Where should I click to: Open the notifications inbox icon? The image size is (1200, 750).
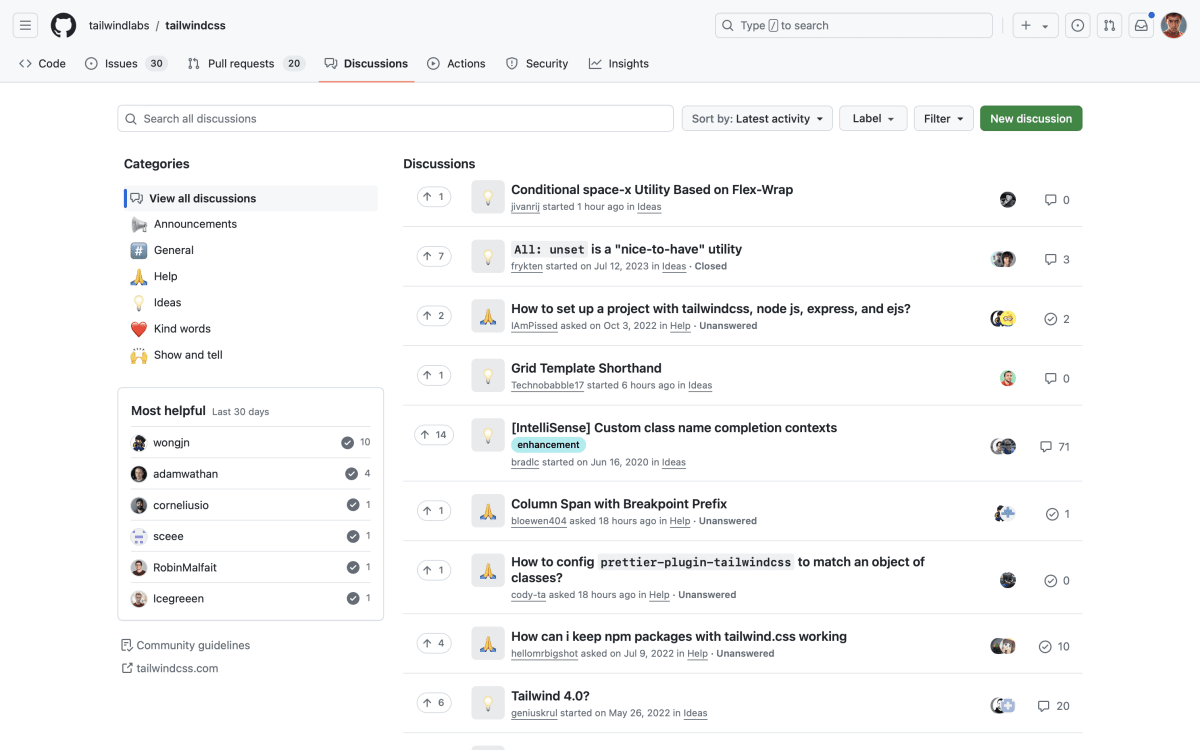[x=1141, y=26]
